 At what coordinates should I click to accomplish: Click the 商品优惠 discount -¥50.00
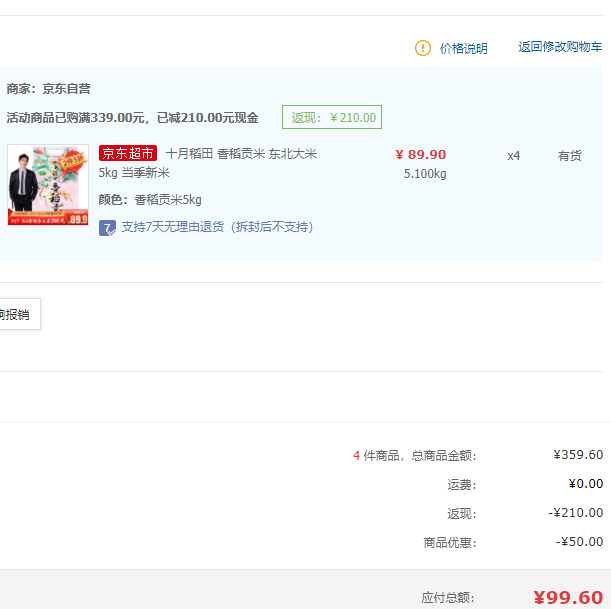coord(580,542)
